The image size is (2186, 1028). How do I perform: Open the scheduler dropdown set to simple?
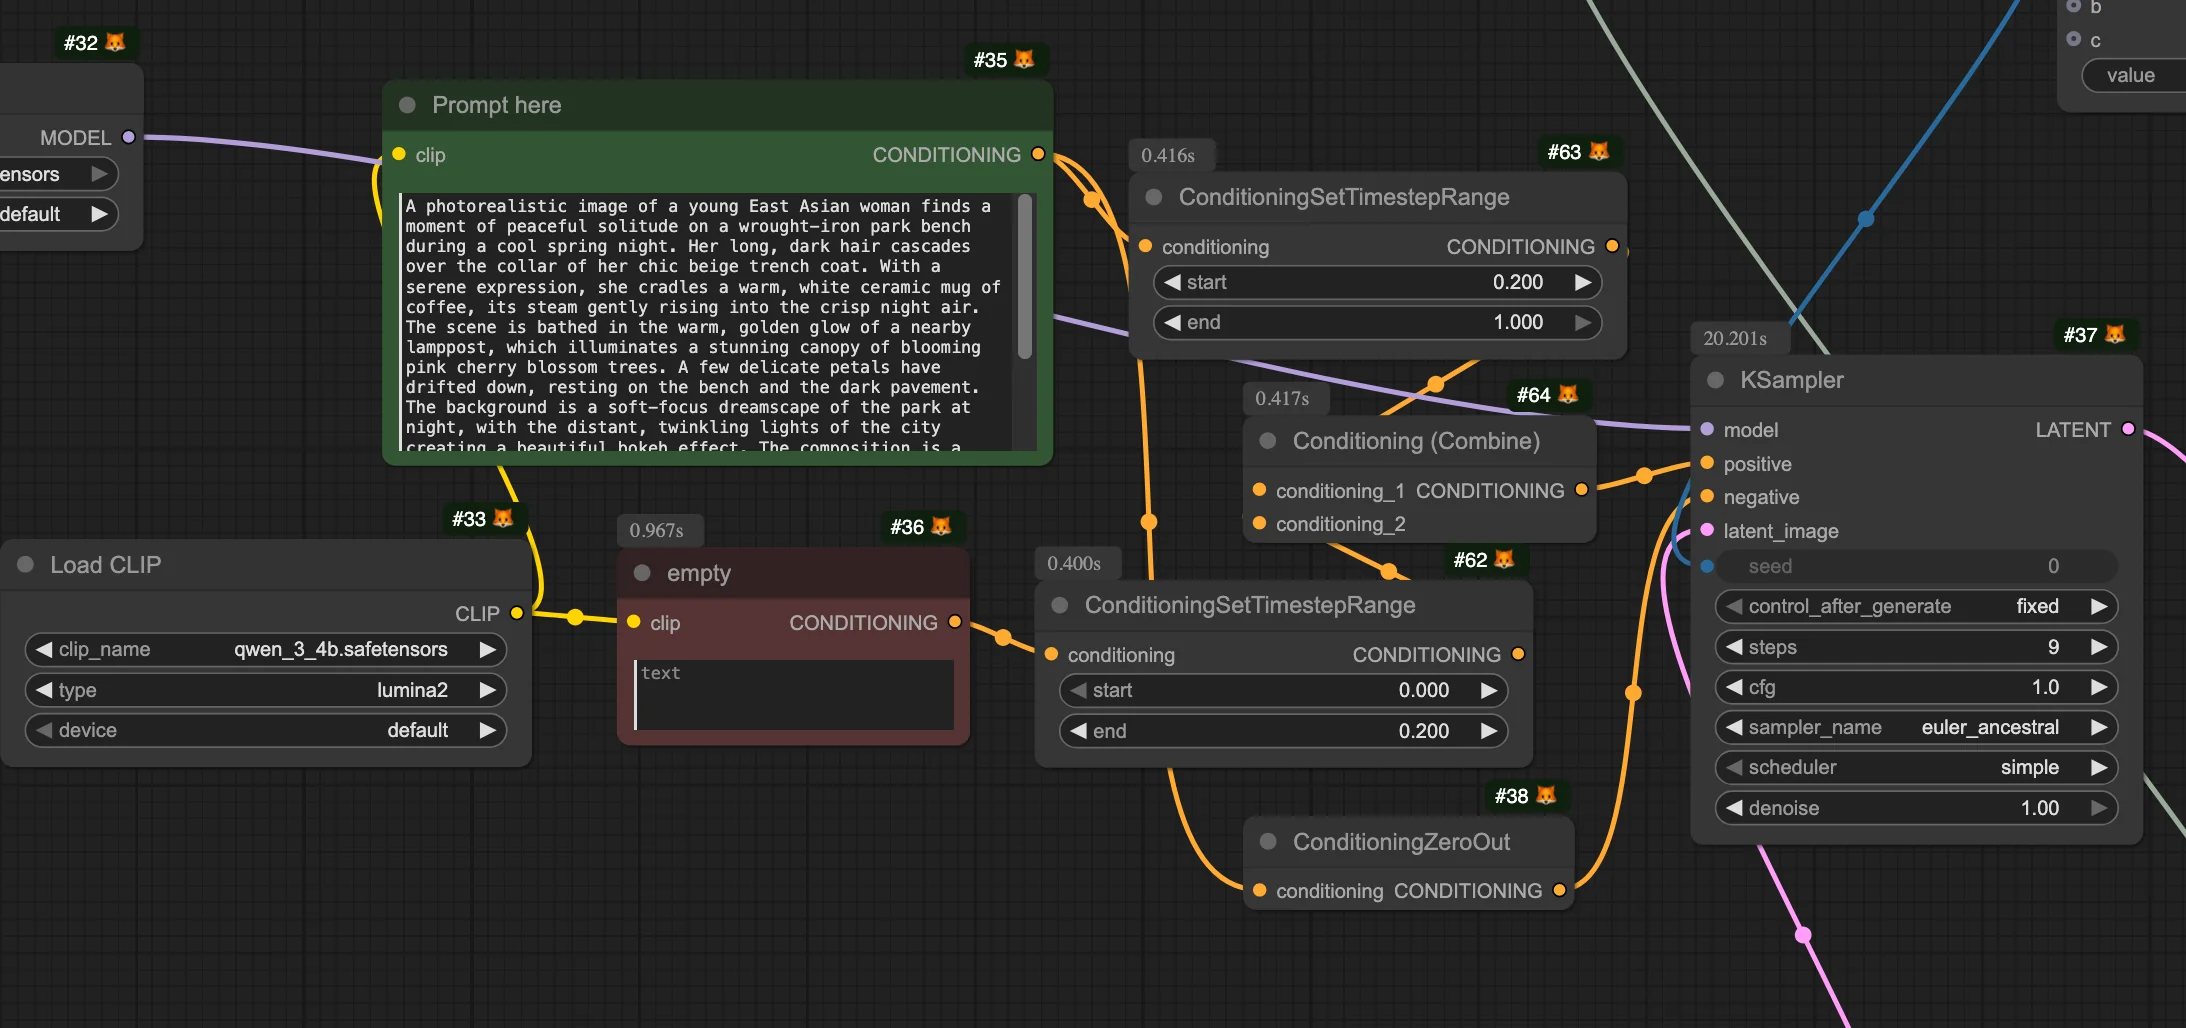1915,767
